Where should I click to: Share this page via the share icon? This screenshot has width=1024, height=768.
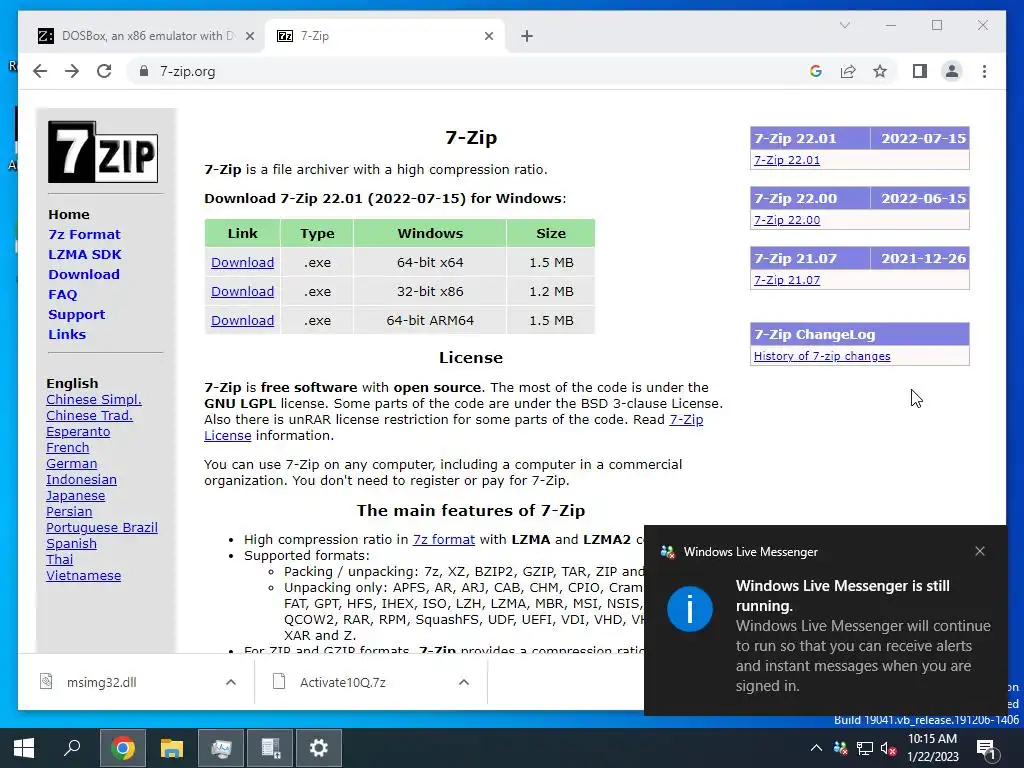point(848,71)
